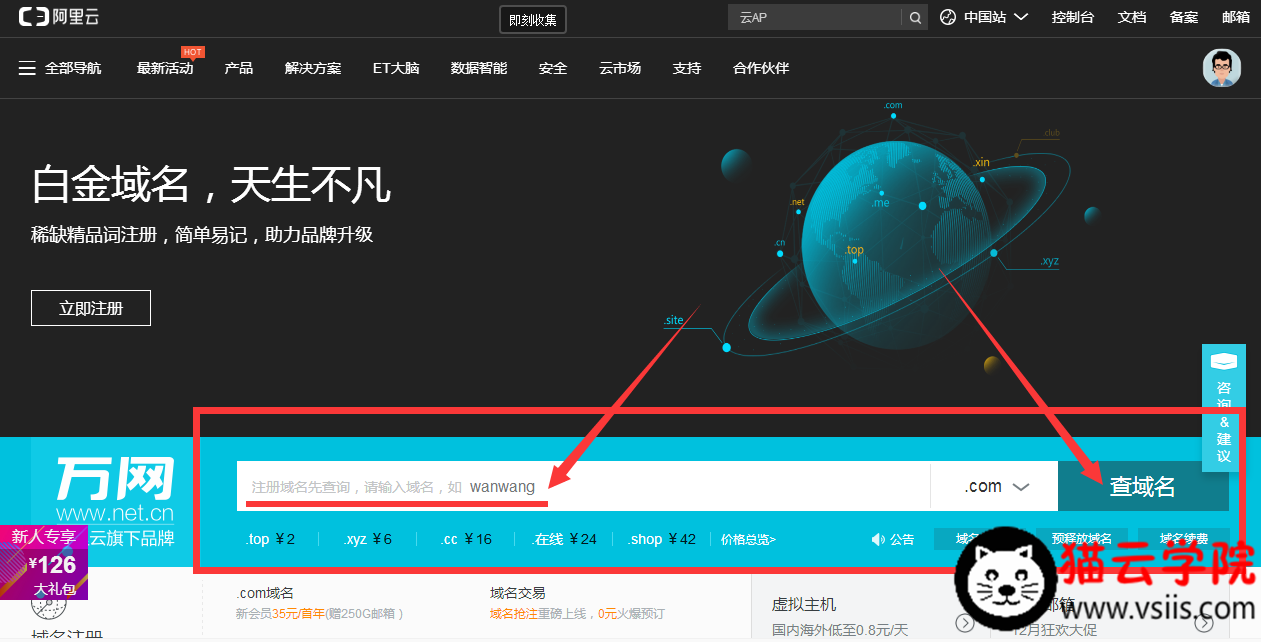Image resolution: width=1261 pixels, height=642 pixels.
Task: Open the 安全 menu
Action: 553,68
